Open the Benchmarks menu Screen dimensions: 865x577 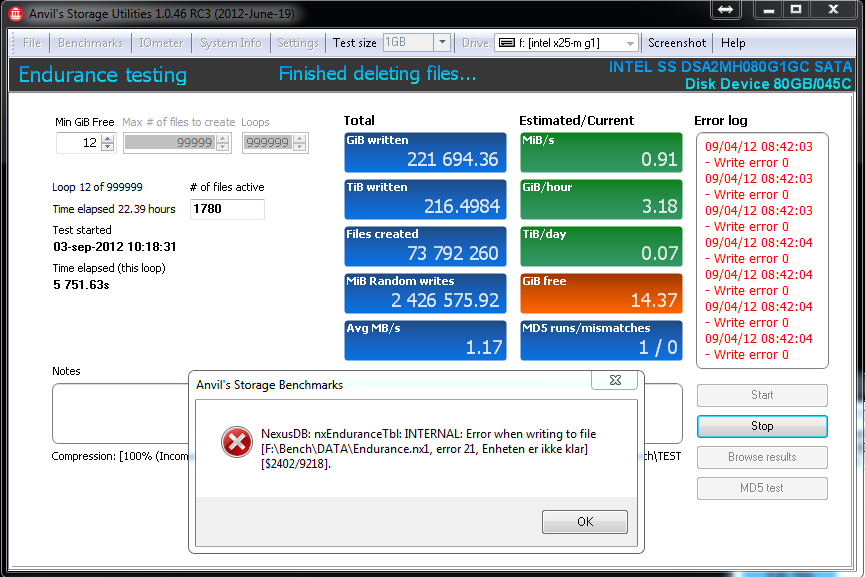(90, 43)
